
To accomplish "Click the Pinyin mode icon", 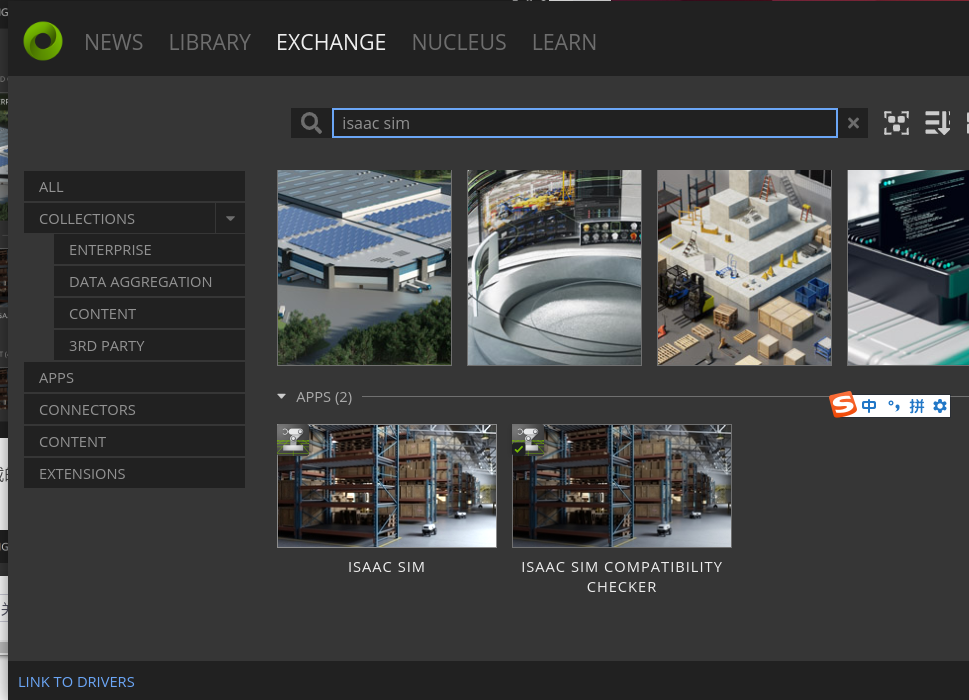I will 916,405.
